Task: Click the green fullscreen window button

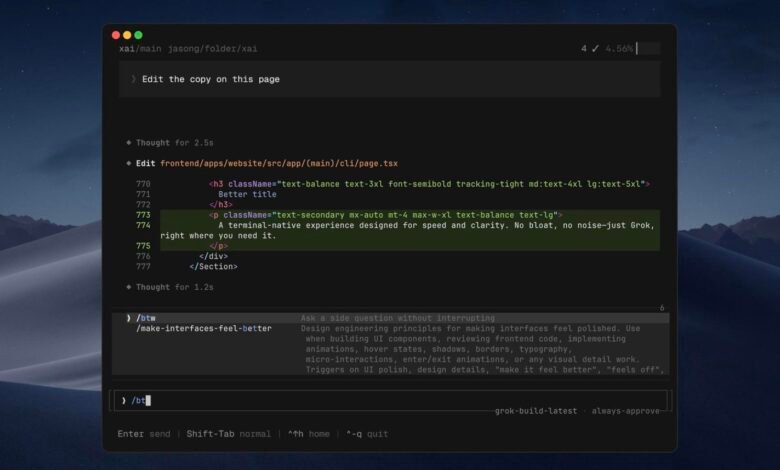Action: click(x=138, y=35)
